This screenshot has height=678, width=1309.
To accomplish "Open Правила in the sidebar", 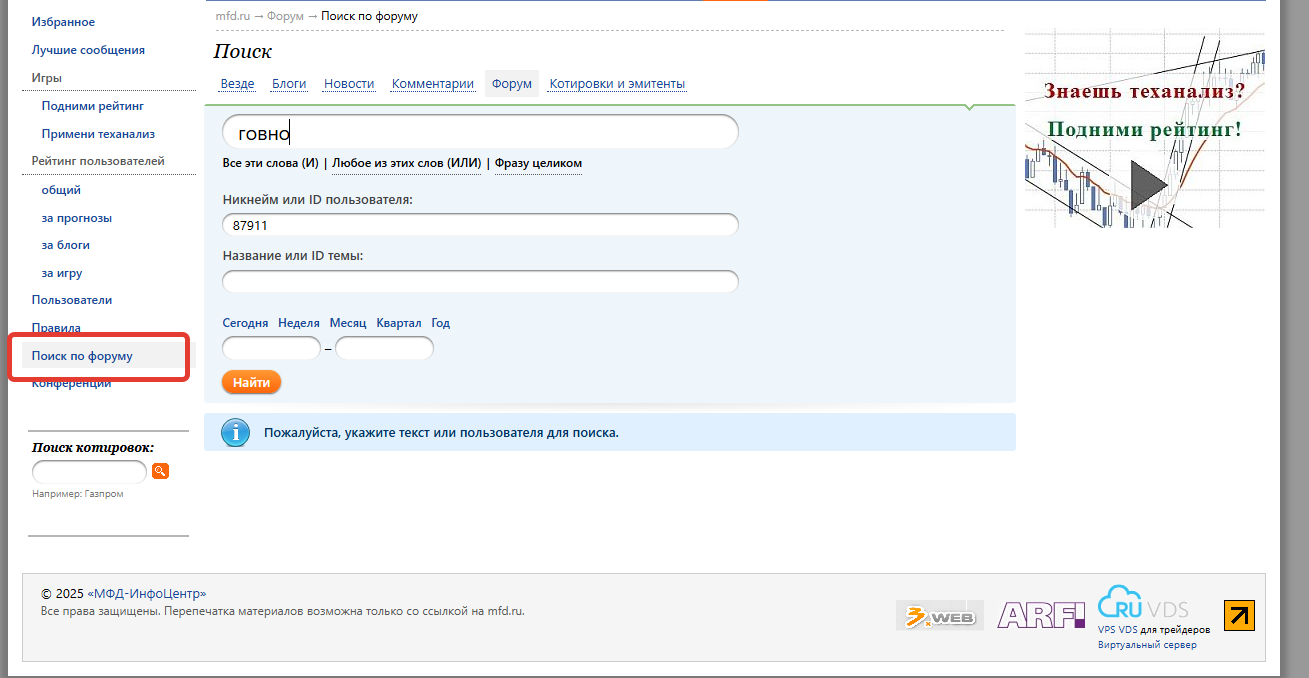I will (x=56, y=327).
